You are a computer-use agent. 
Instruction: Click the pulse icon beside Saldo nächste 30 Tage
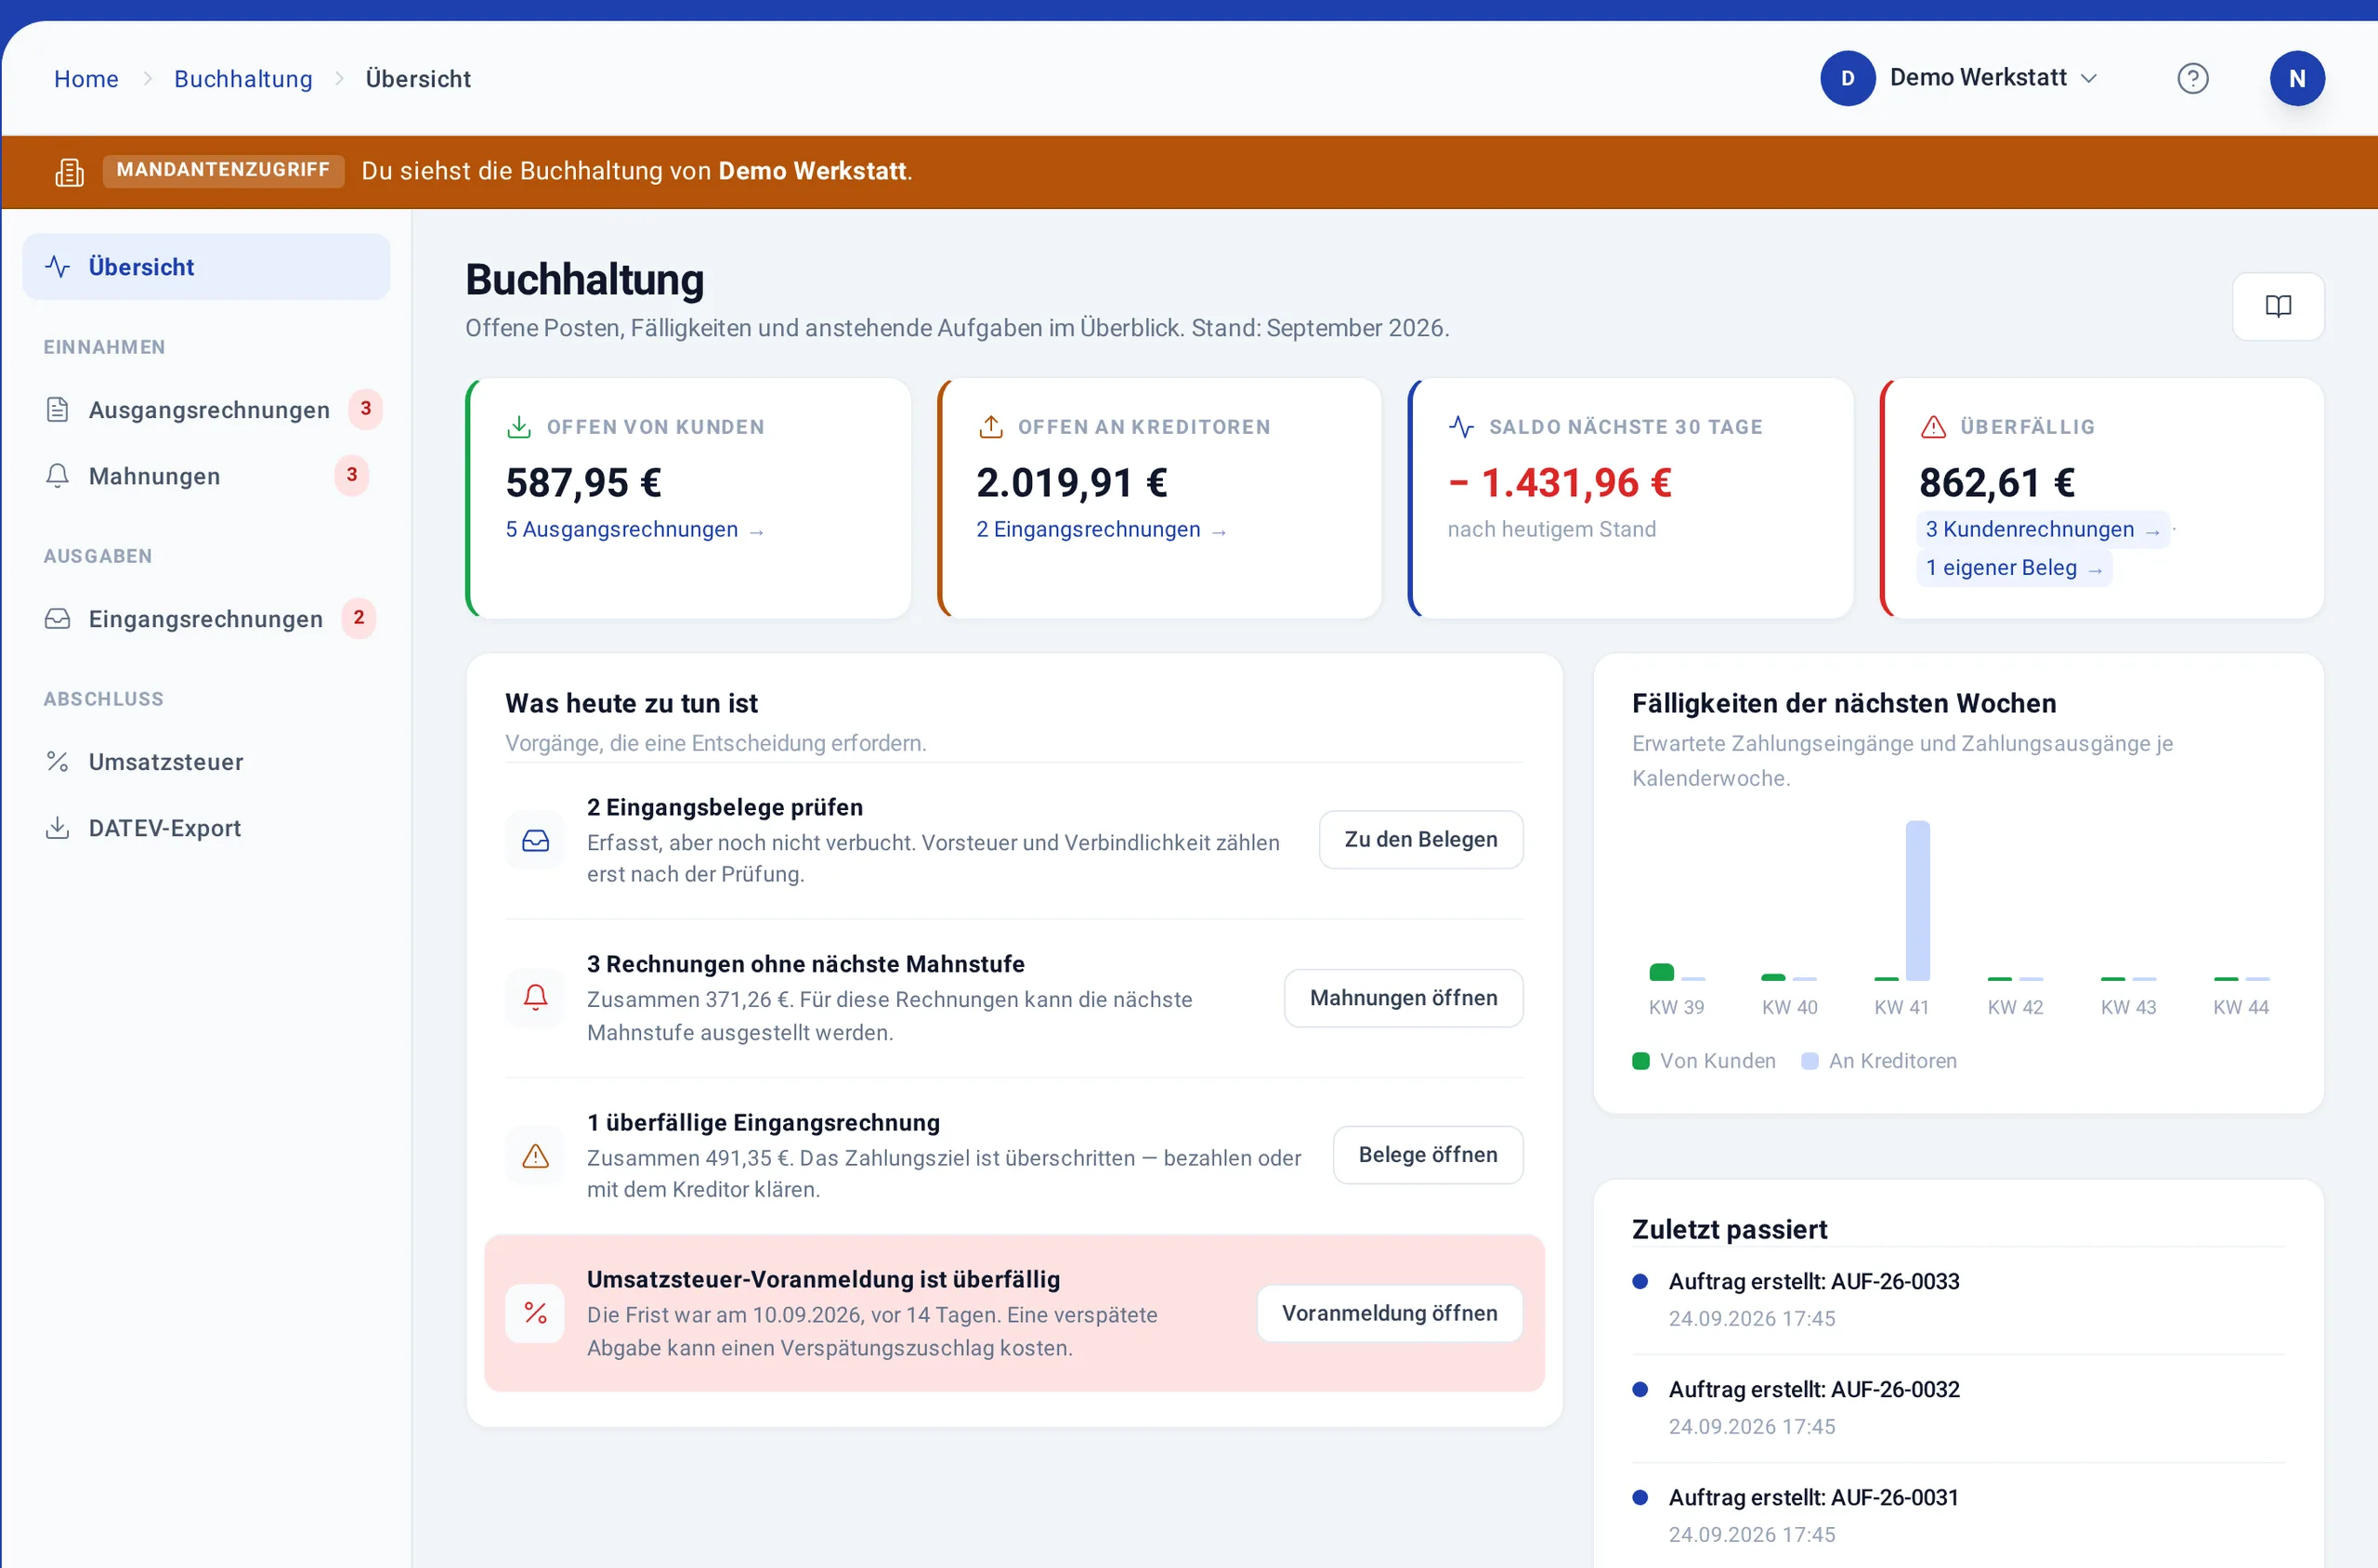[x=1461, y=427]
